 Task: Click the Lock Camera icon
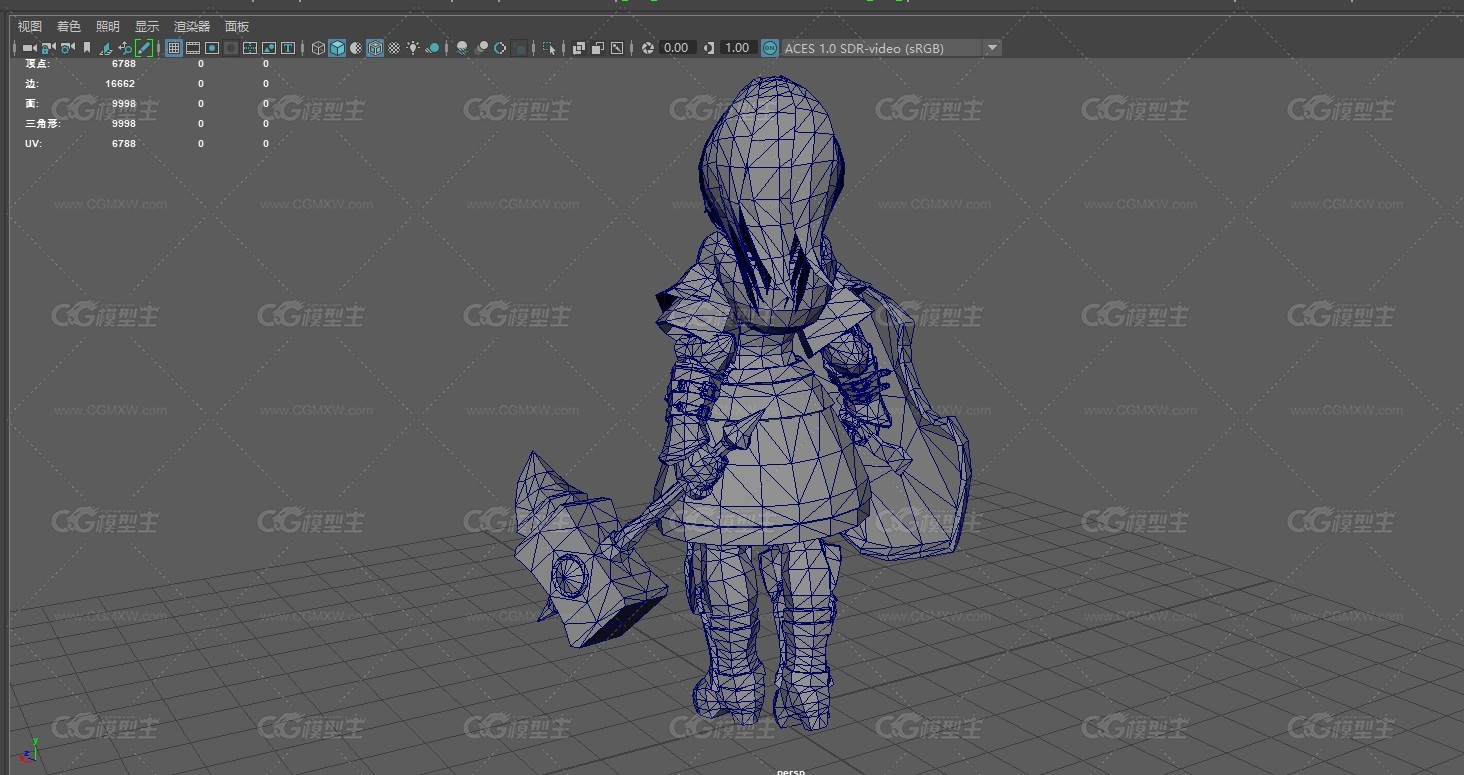coord(47,48)
